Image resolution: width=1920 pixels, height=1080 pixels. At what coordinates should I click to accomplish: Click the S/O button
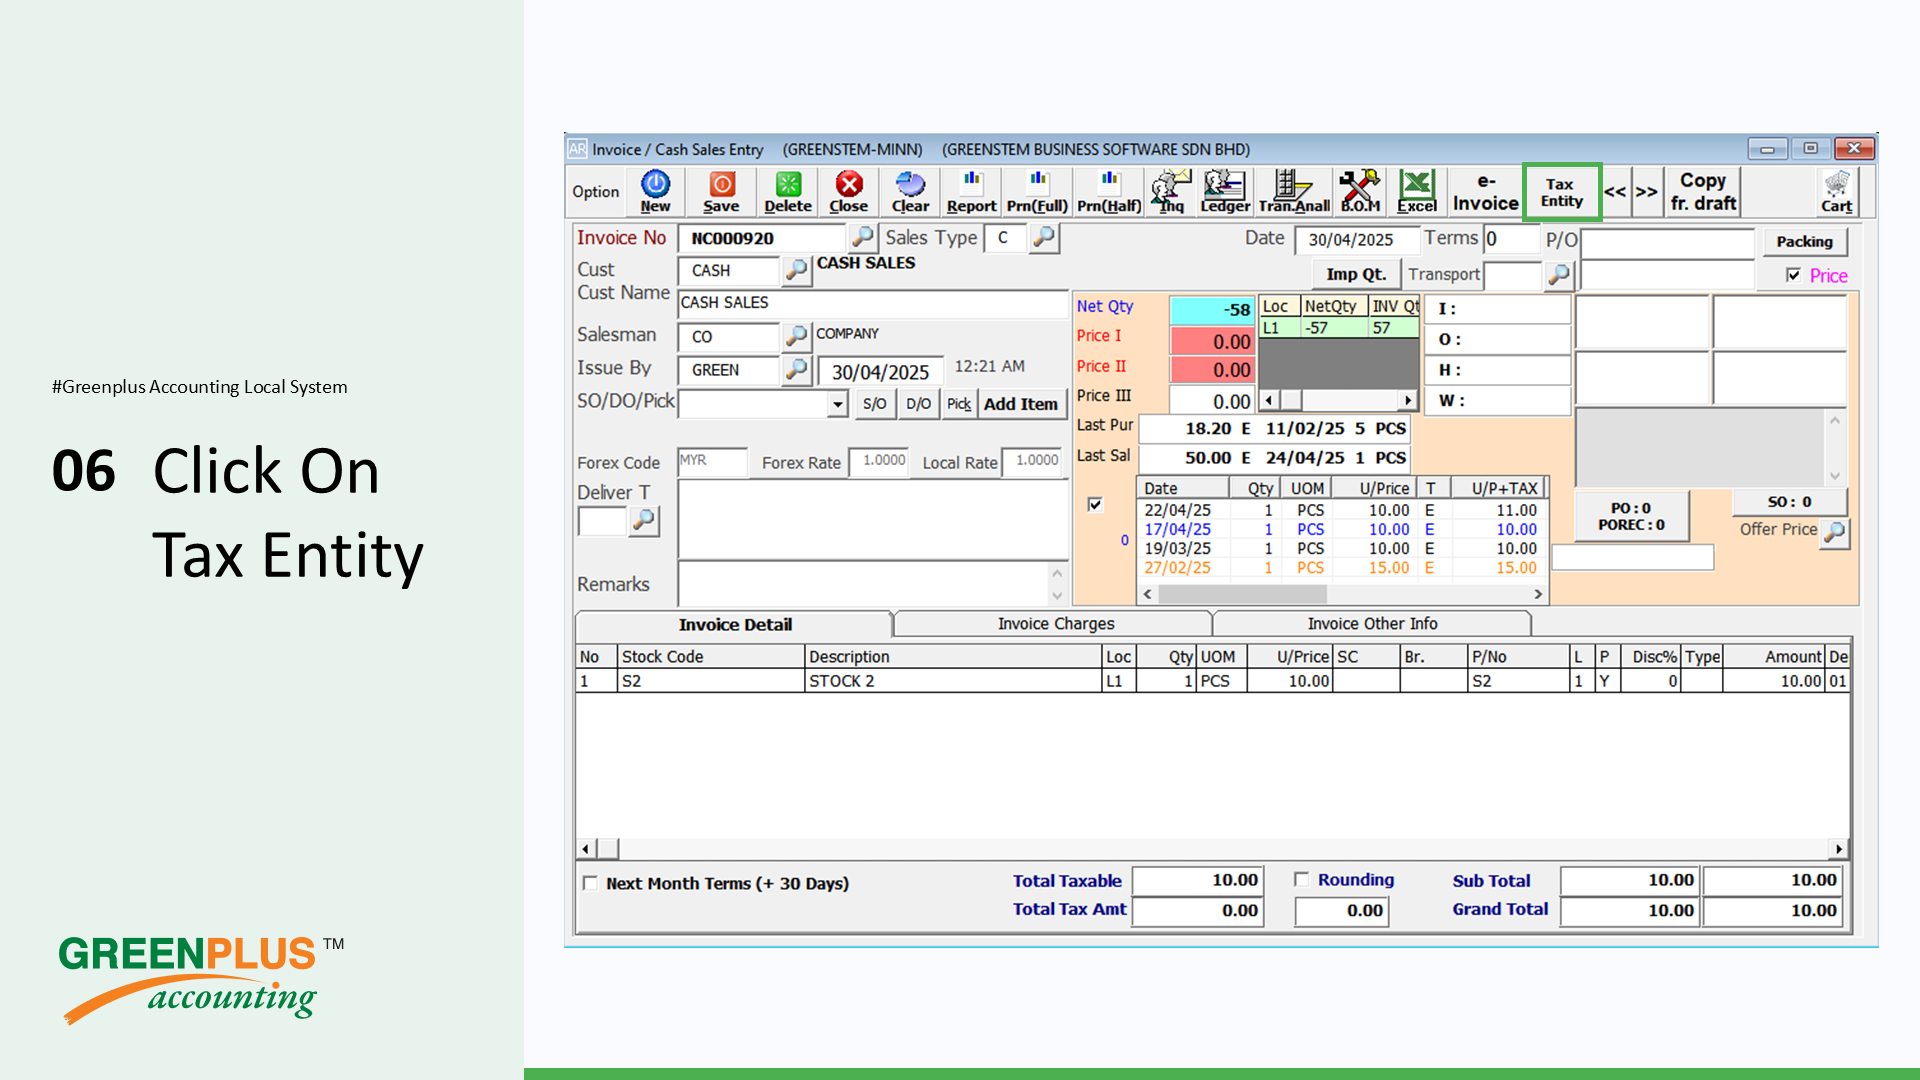(874, 404)
